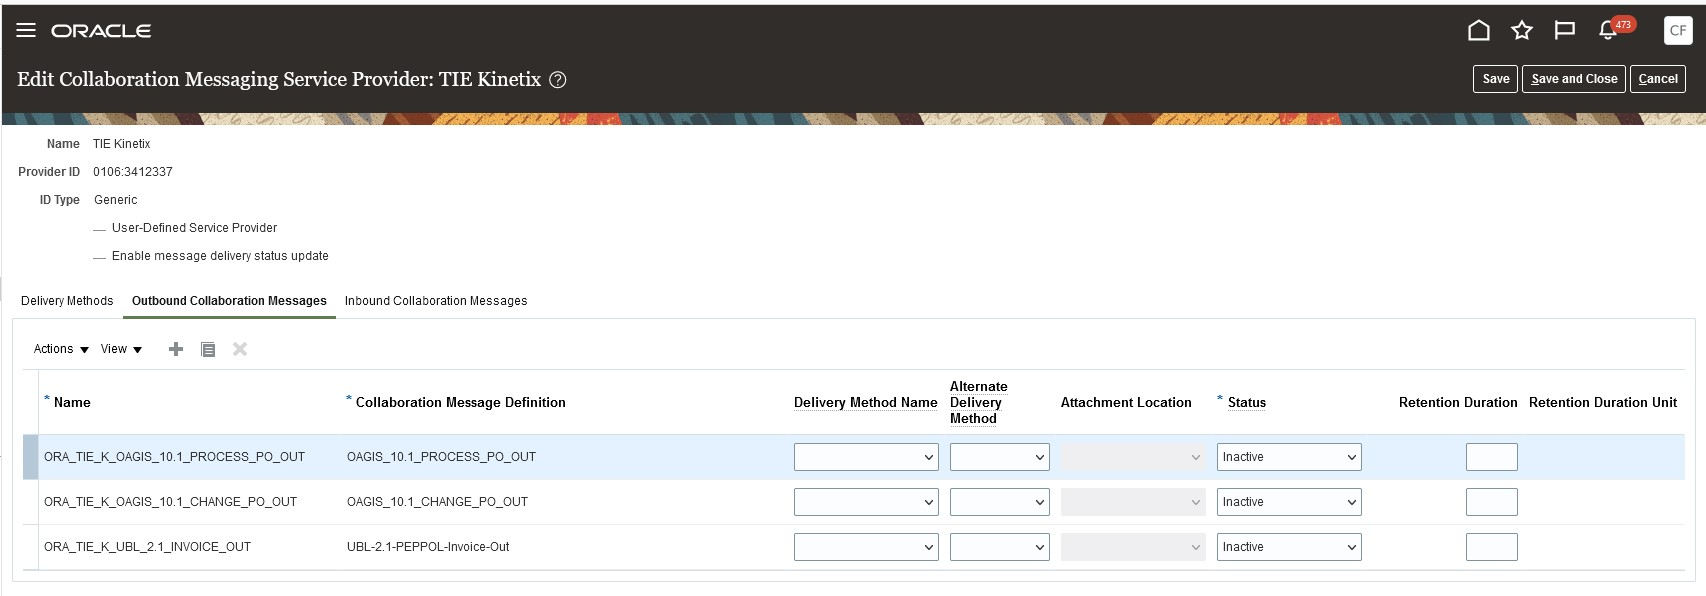Click Delivery Method Name column header
The height and width of the screenshot is (596, 1706).
point(866,402)
